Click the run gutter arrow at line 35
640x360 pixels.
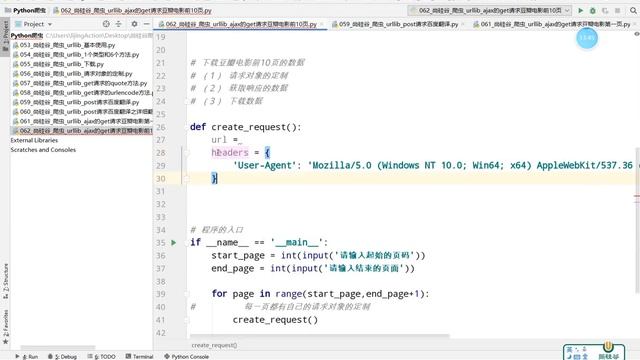pyautogui.click(x=173, y=242)
